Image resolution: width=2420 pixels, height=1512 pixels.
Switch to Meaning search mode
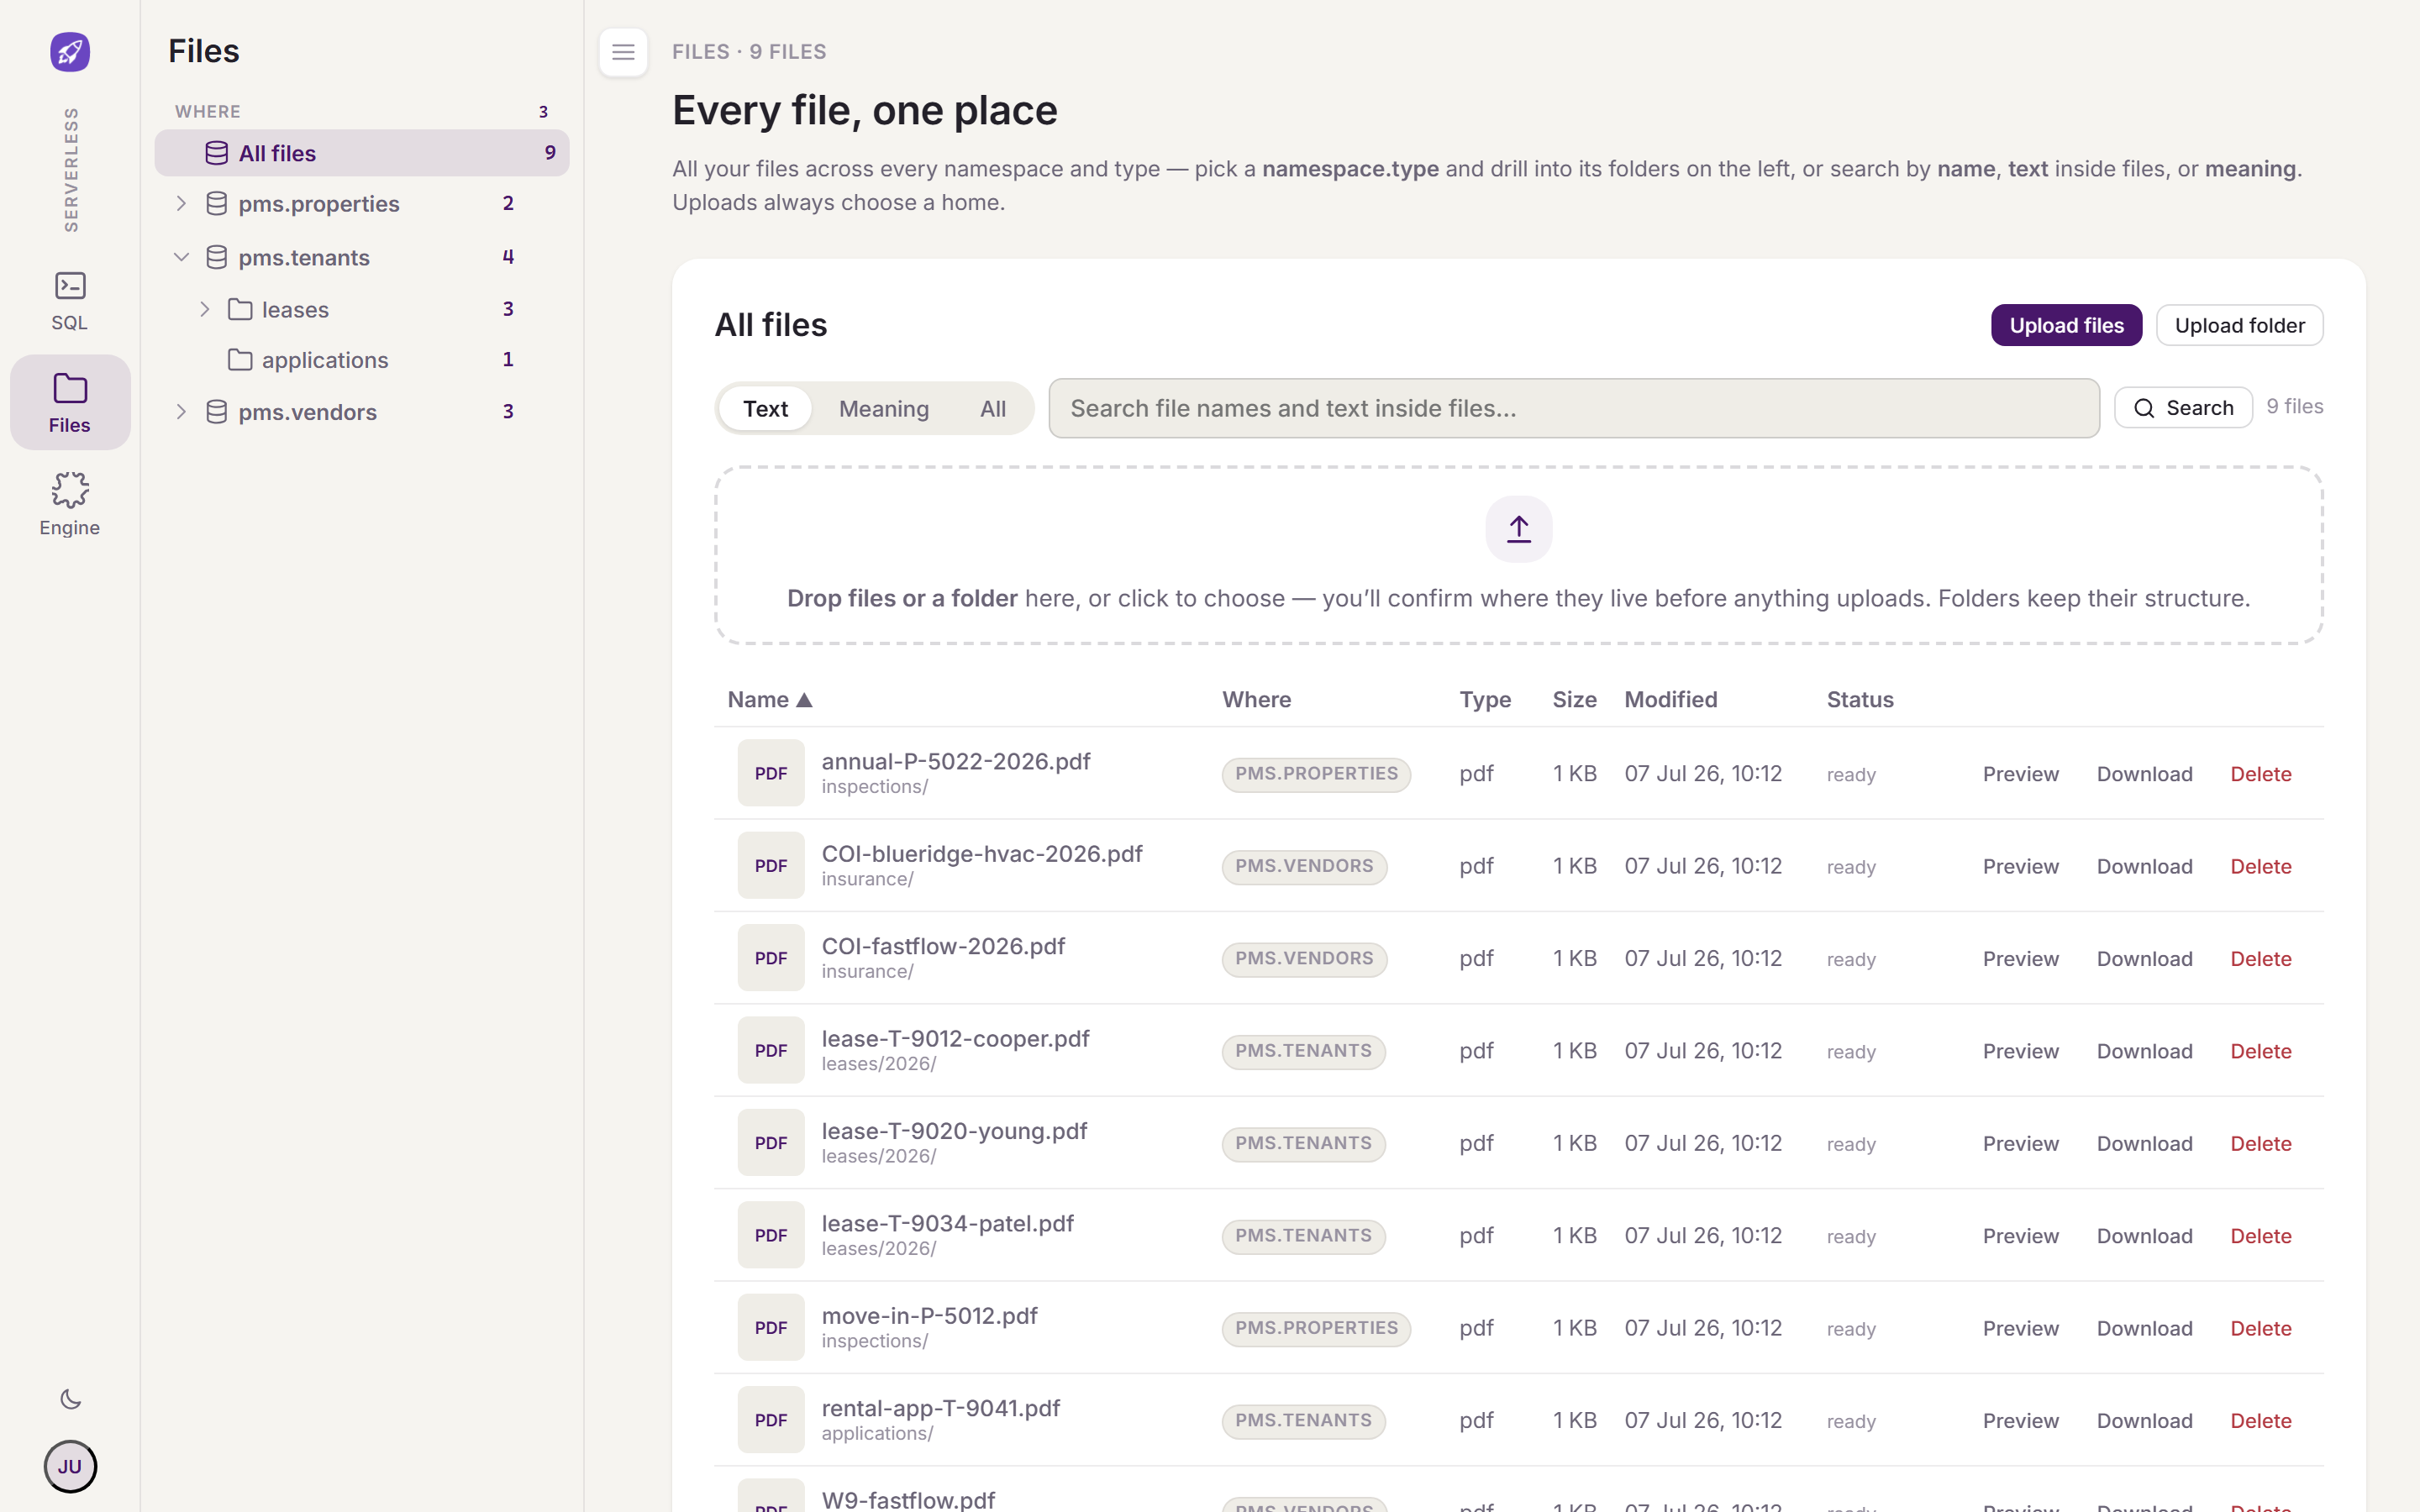coord(884,408)
